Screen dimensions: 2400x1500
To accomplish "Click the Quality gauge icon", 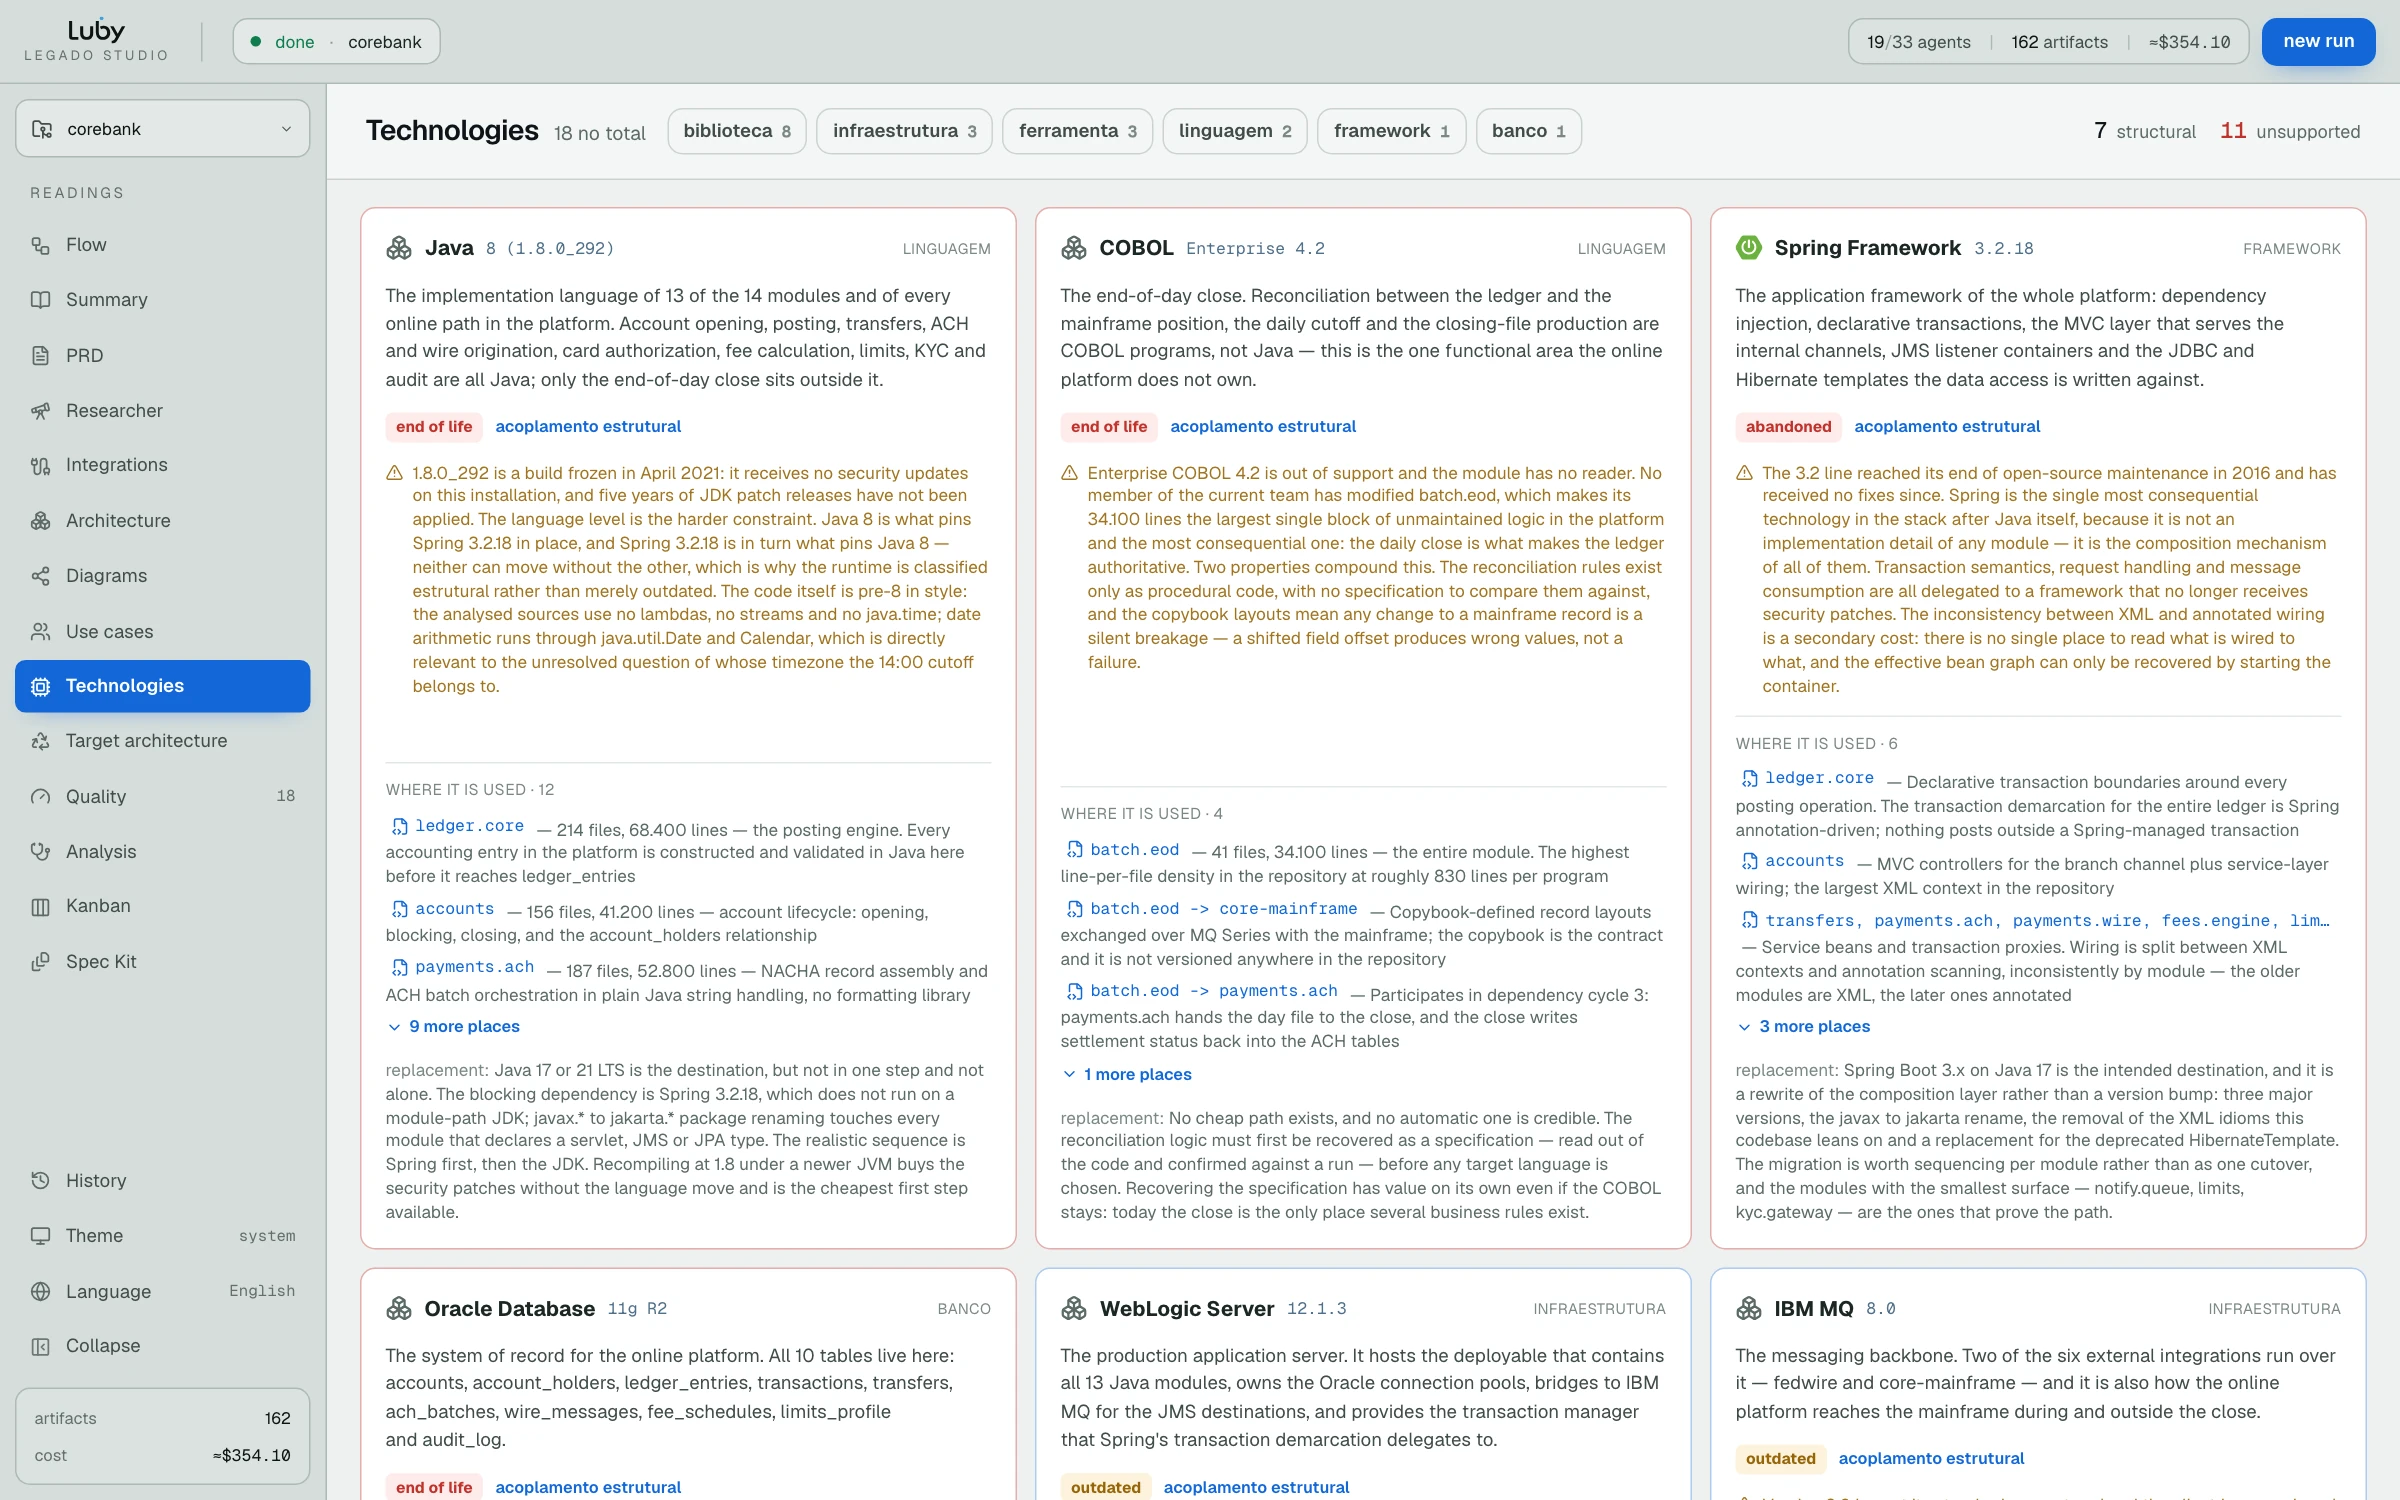I will click(x=40, y=797).
